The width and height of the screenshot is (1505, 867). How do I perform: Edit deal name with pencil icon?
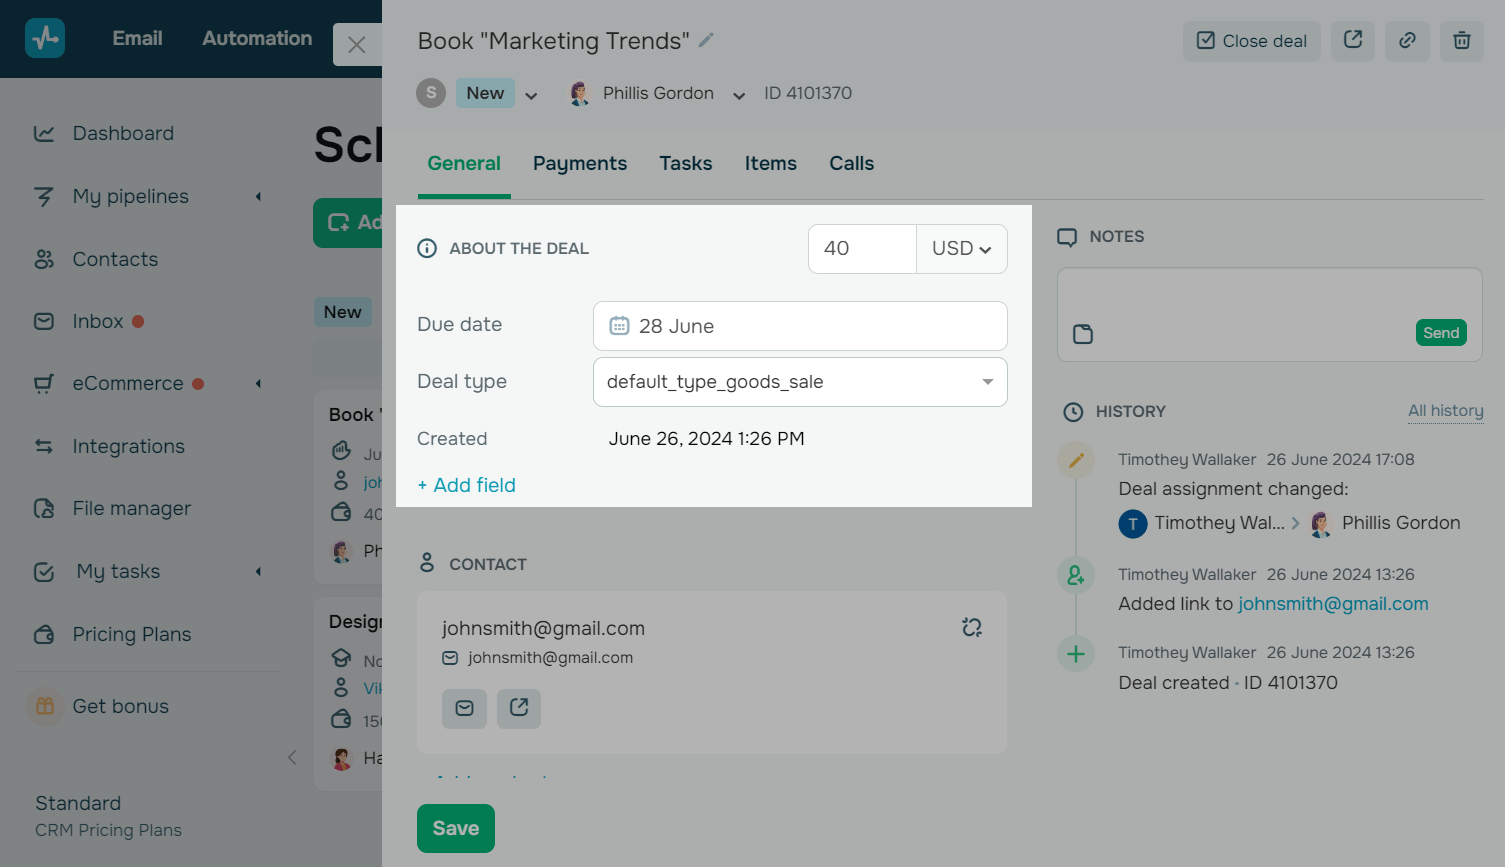pos(706,40)
